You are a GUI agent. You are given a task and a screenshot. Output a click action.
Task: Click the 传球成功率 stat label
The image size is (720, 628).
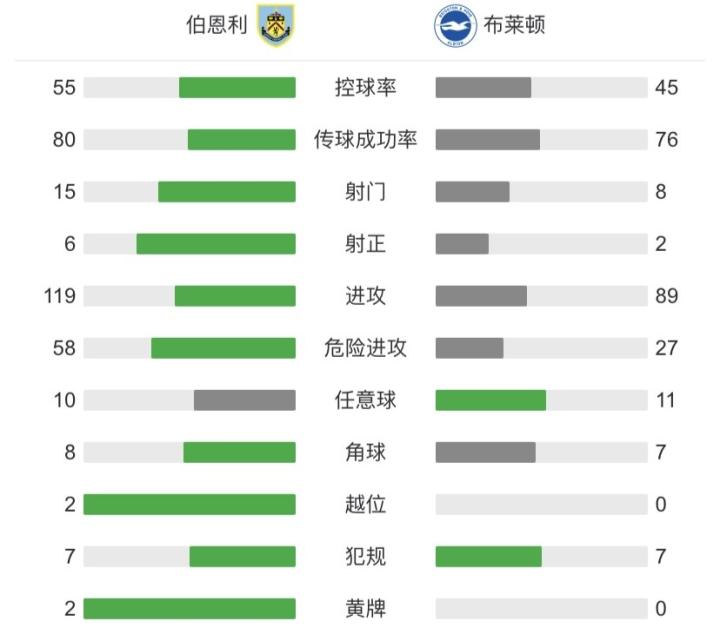click(x=365, y=140)
